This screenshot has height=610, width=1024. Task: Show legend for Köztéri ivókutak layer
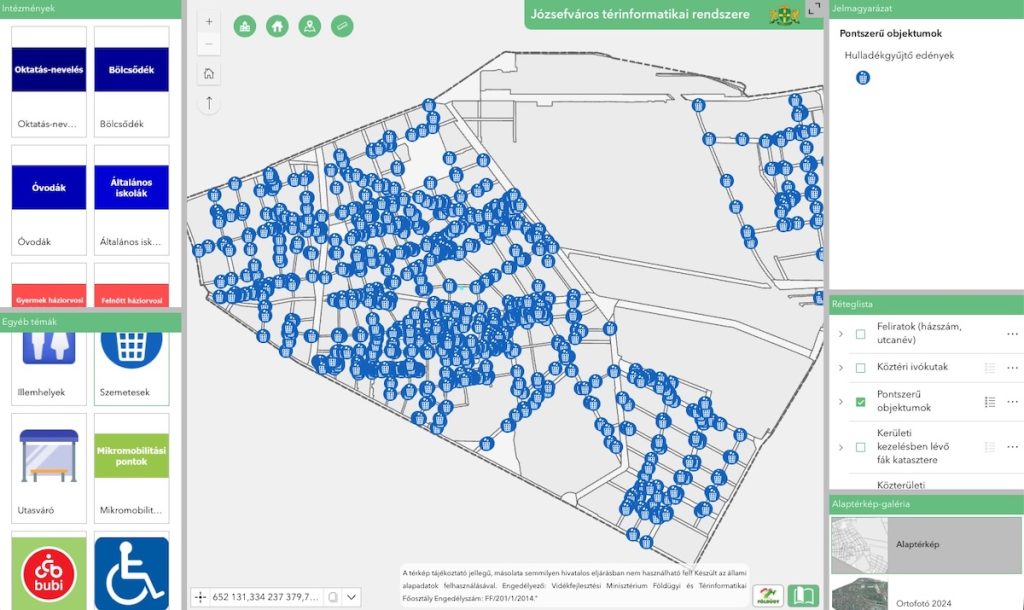point(990,368)
